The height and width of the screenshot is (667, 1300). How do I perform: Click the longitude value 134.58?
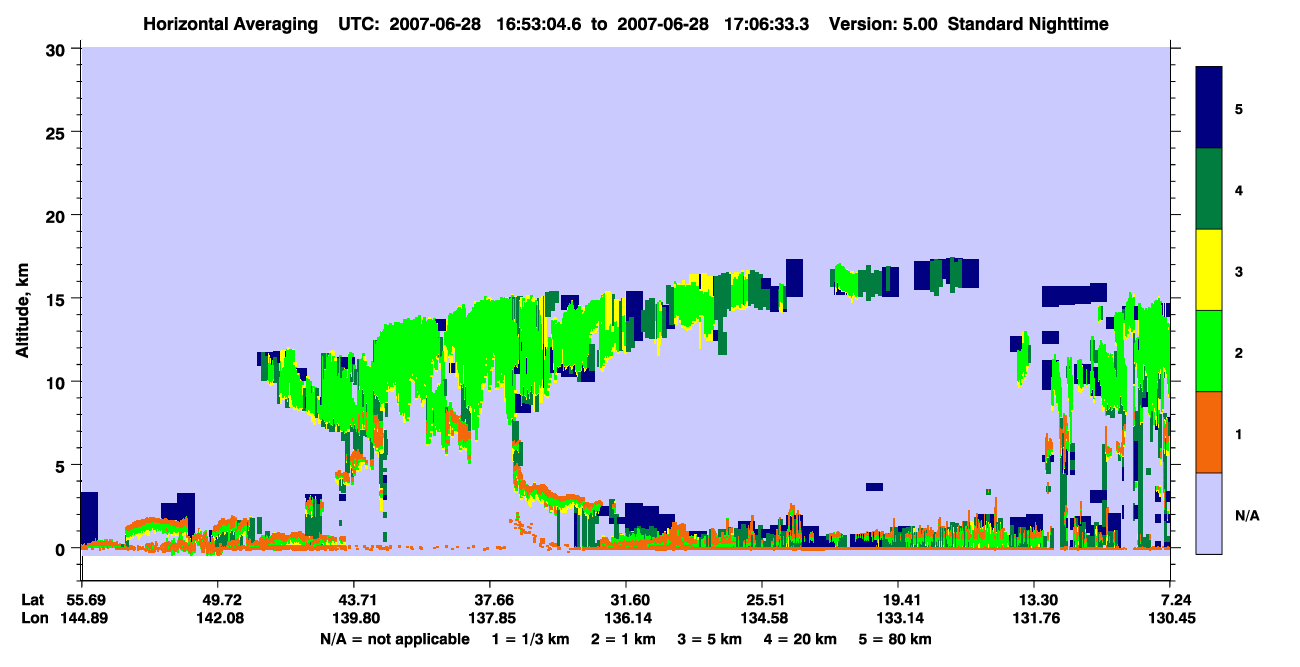coord(762,618)
